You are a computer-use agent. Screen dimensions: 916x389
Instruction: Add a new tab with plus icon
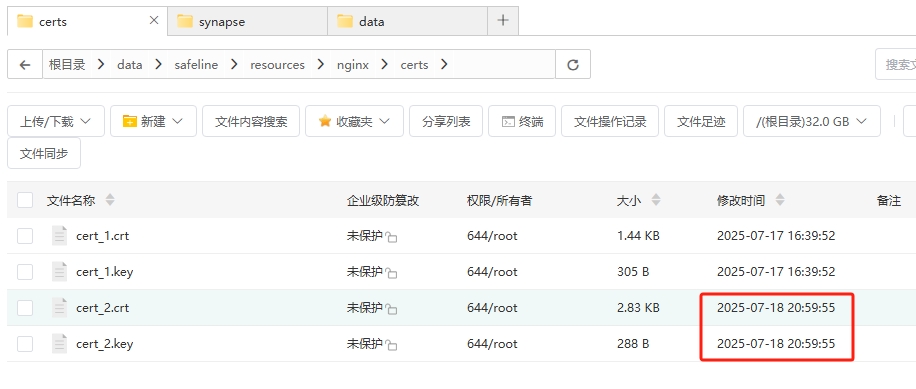tap(502, 21)
